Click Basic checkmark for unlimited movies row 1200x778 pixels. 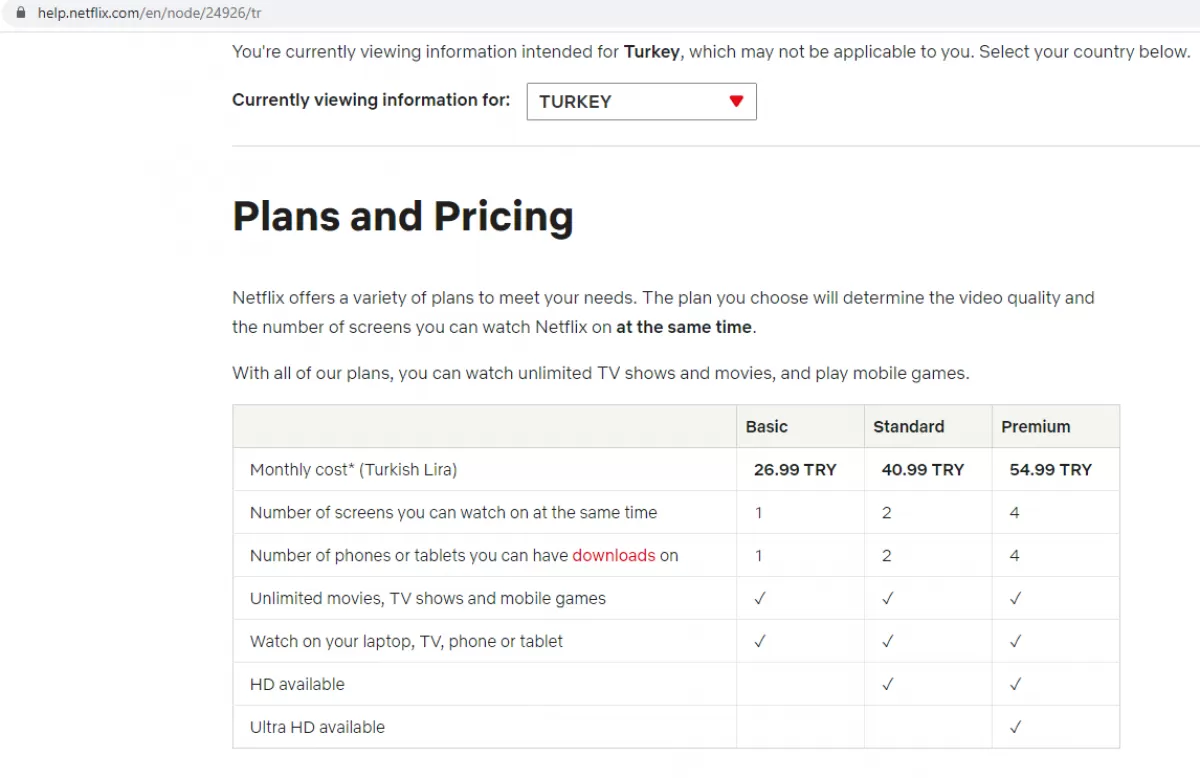[x=760, y=598]
